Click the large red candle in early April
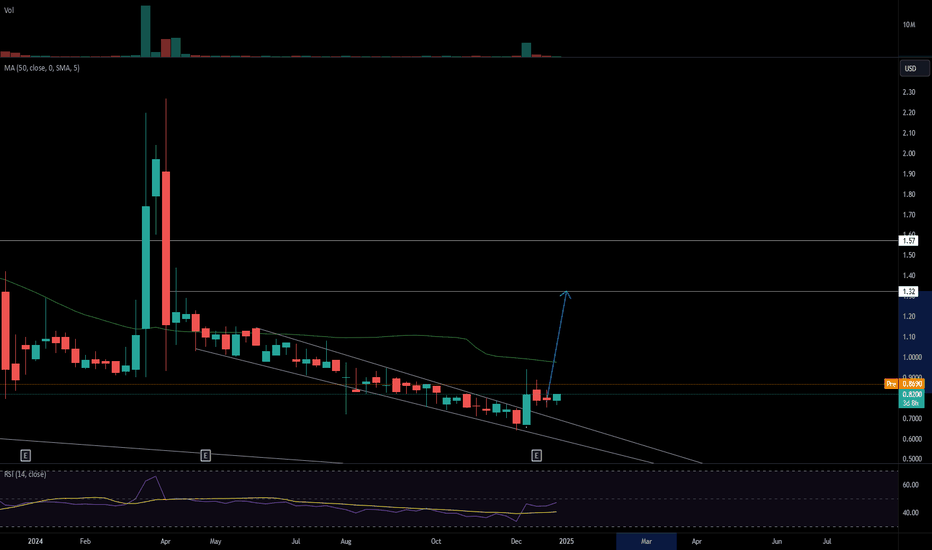Screen dimensions: 932x550 click(x=166, y=248)
